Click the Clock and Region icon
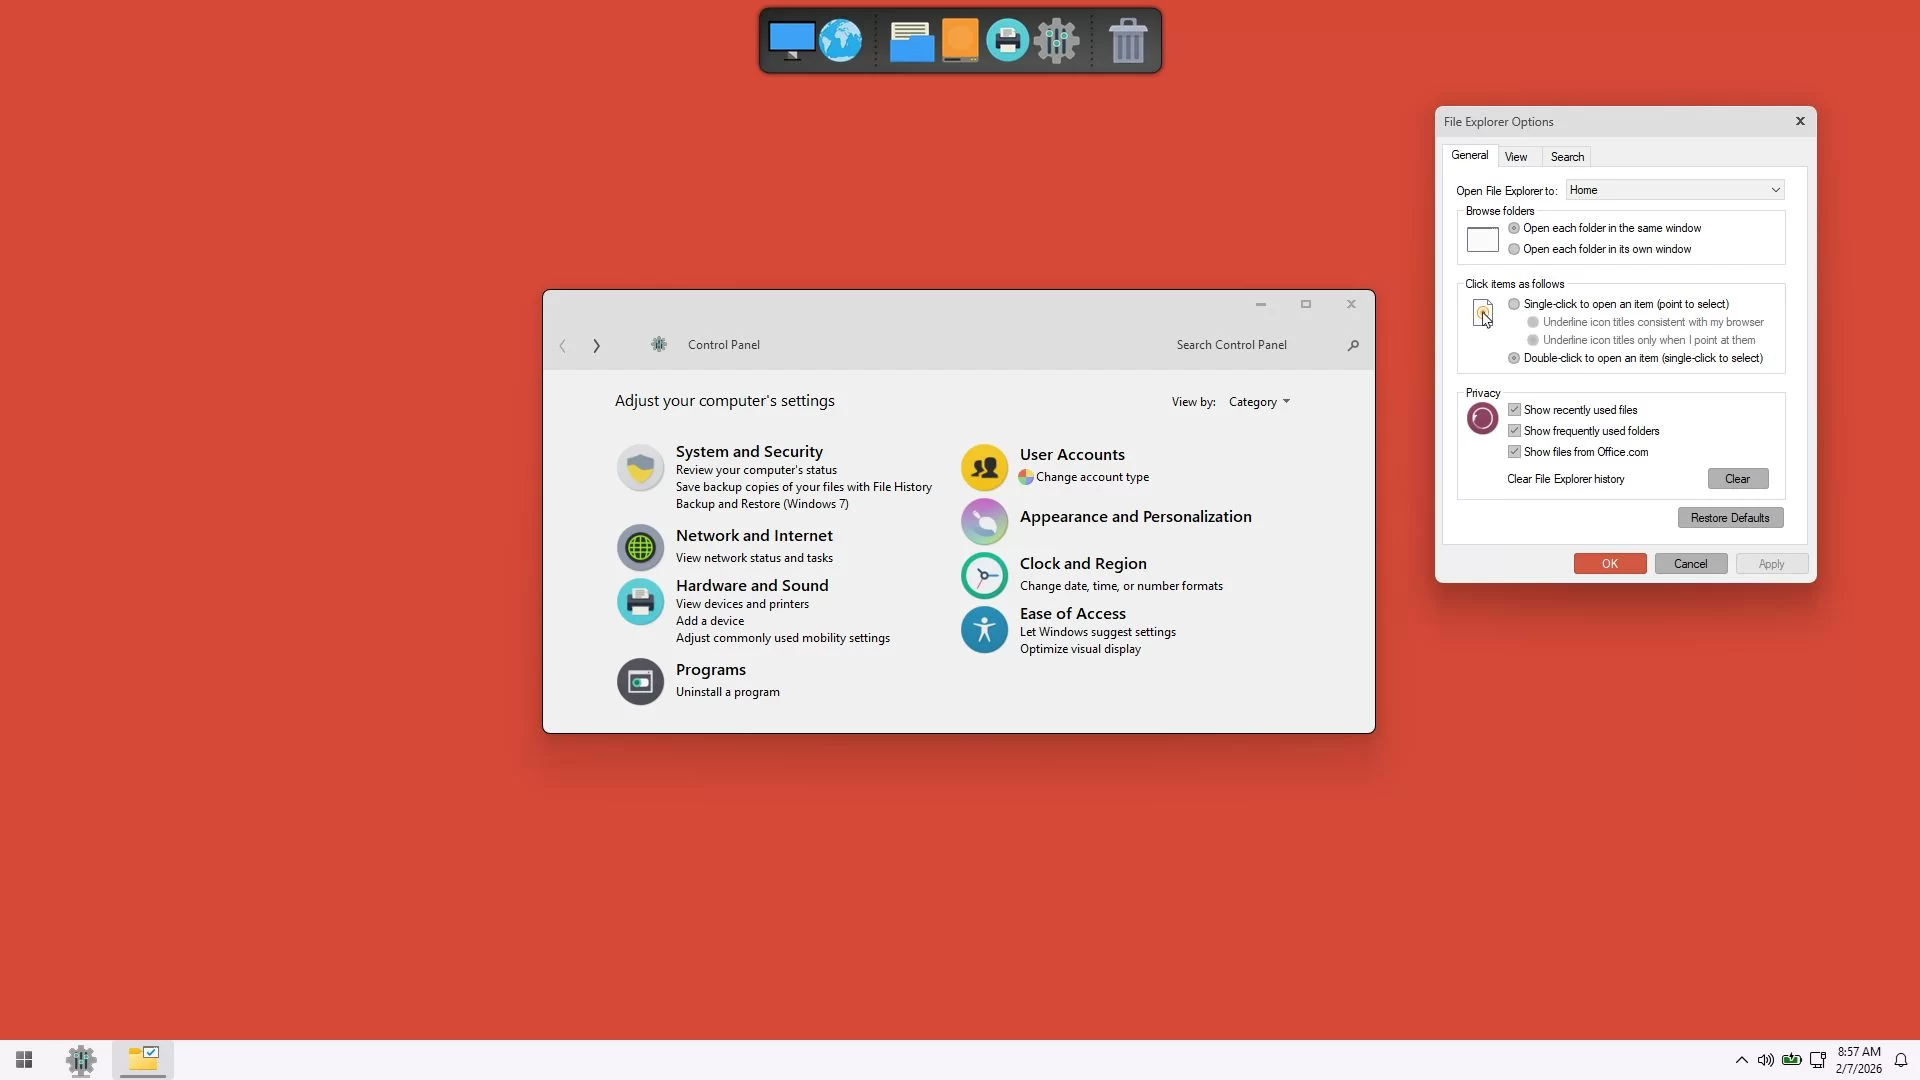 click(x=984, y=575)
